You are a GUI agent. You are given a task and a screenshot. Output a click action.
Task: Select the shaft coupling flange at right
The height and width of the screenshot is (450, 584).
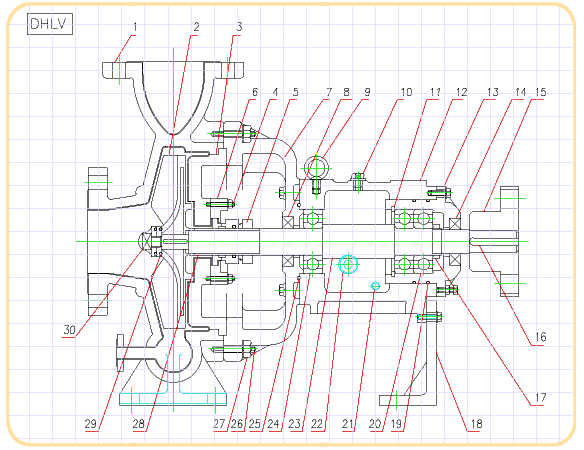494,241
